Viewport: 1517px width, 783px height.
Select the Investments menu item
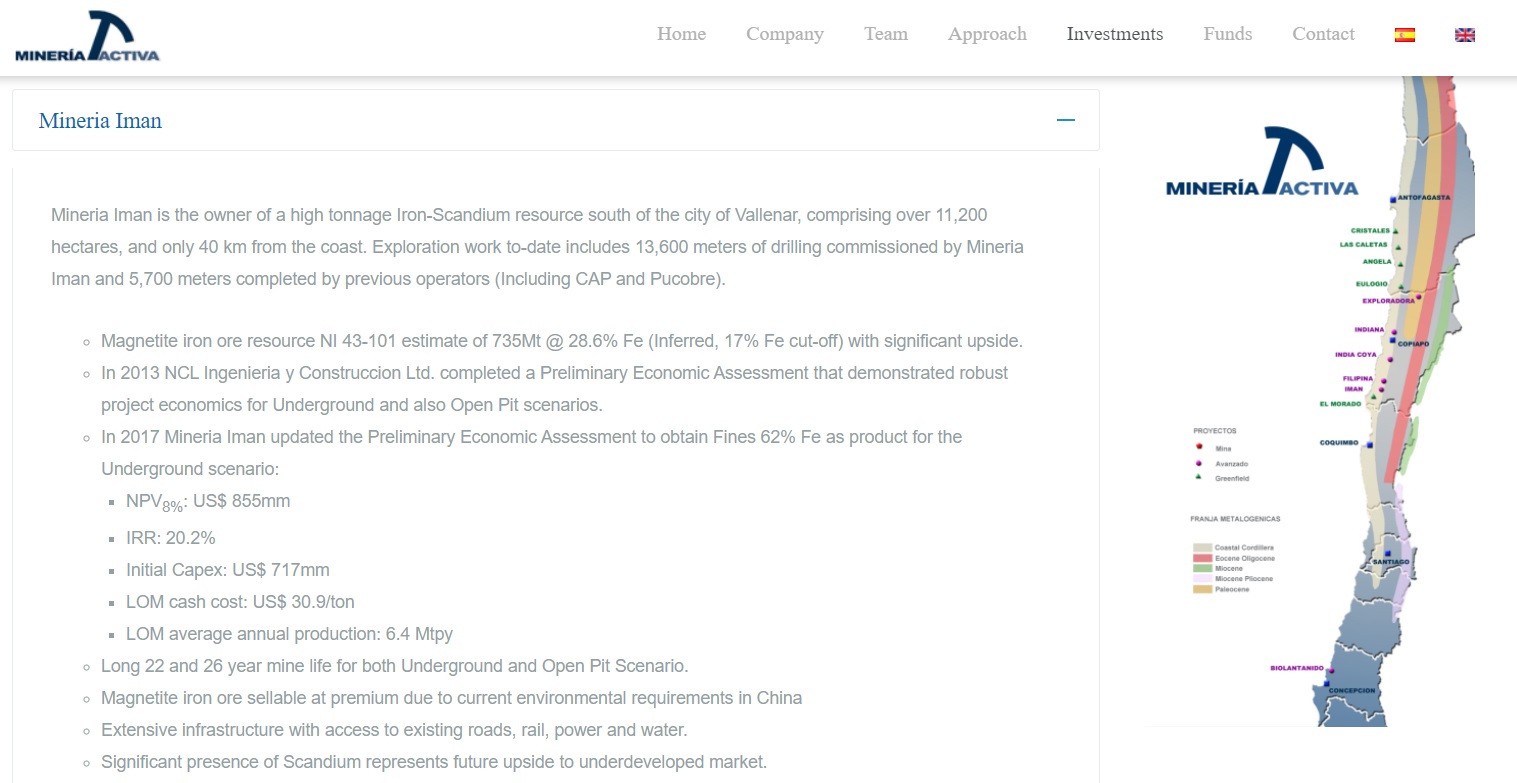point(1115,34)
